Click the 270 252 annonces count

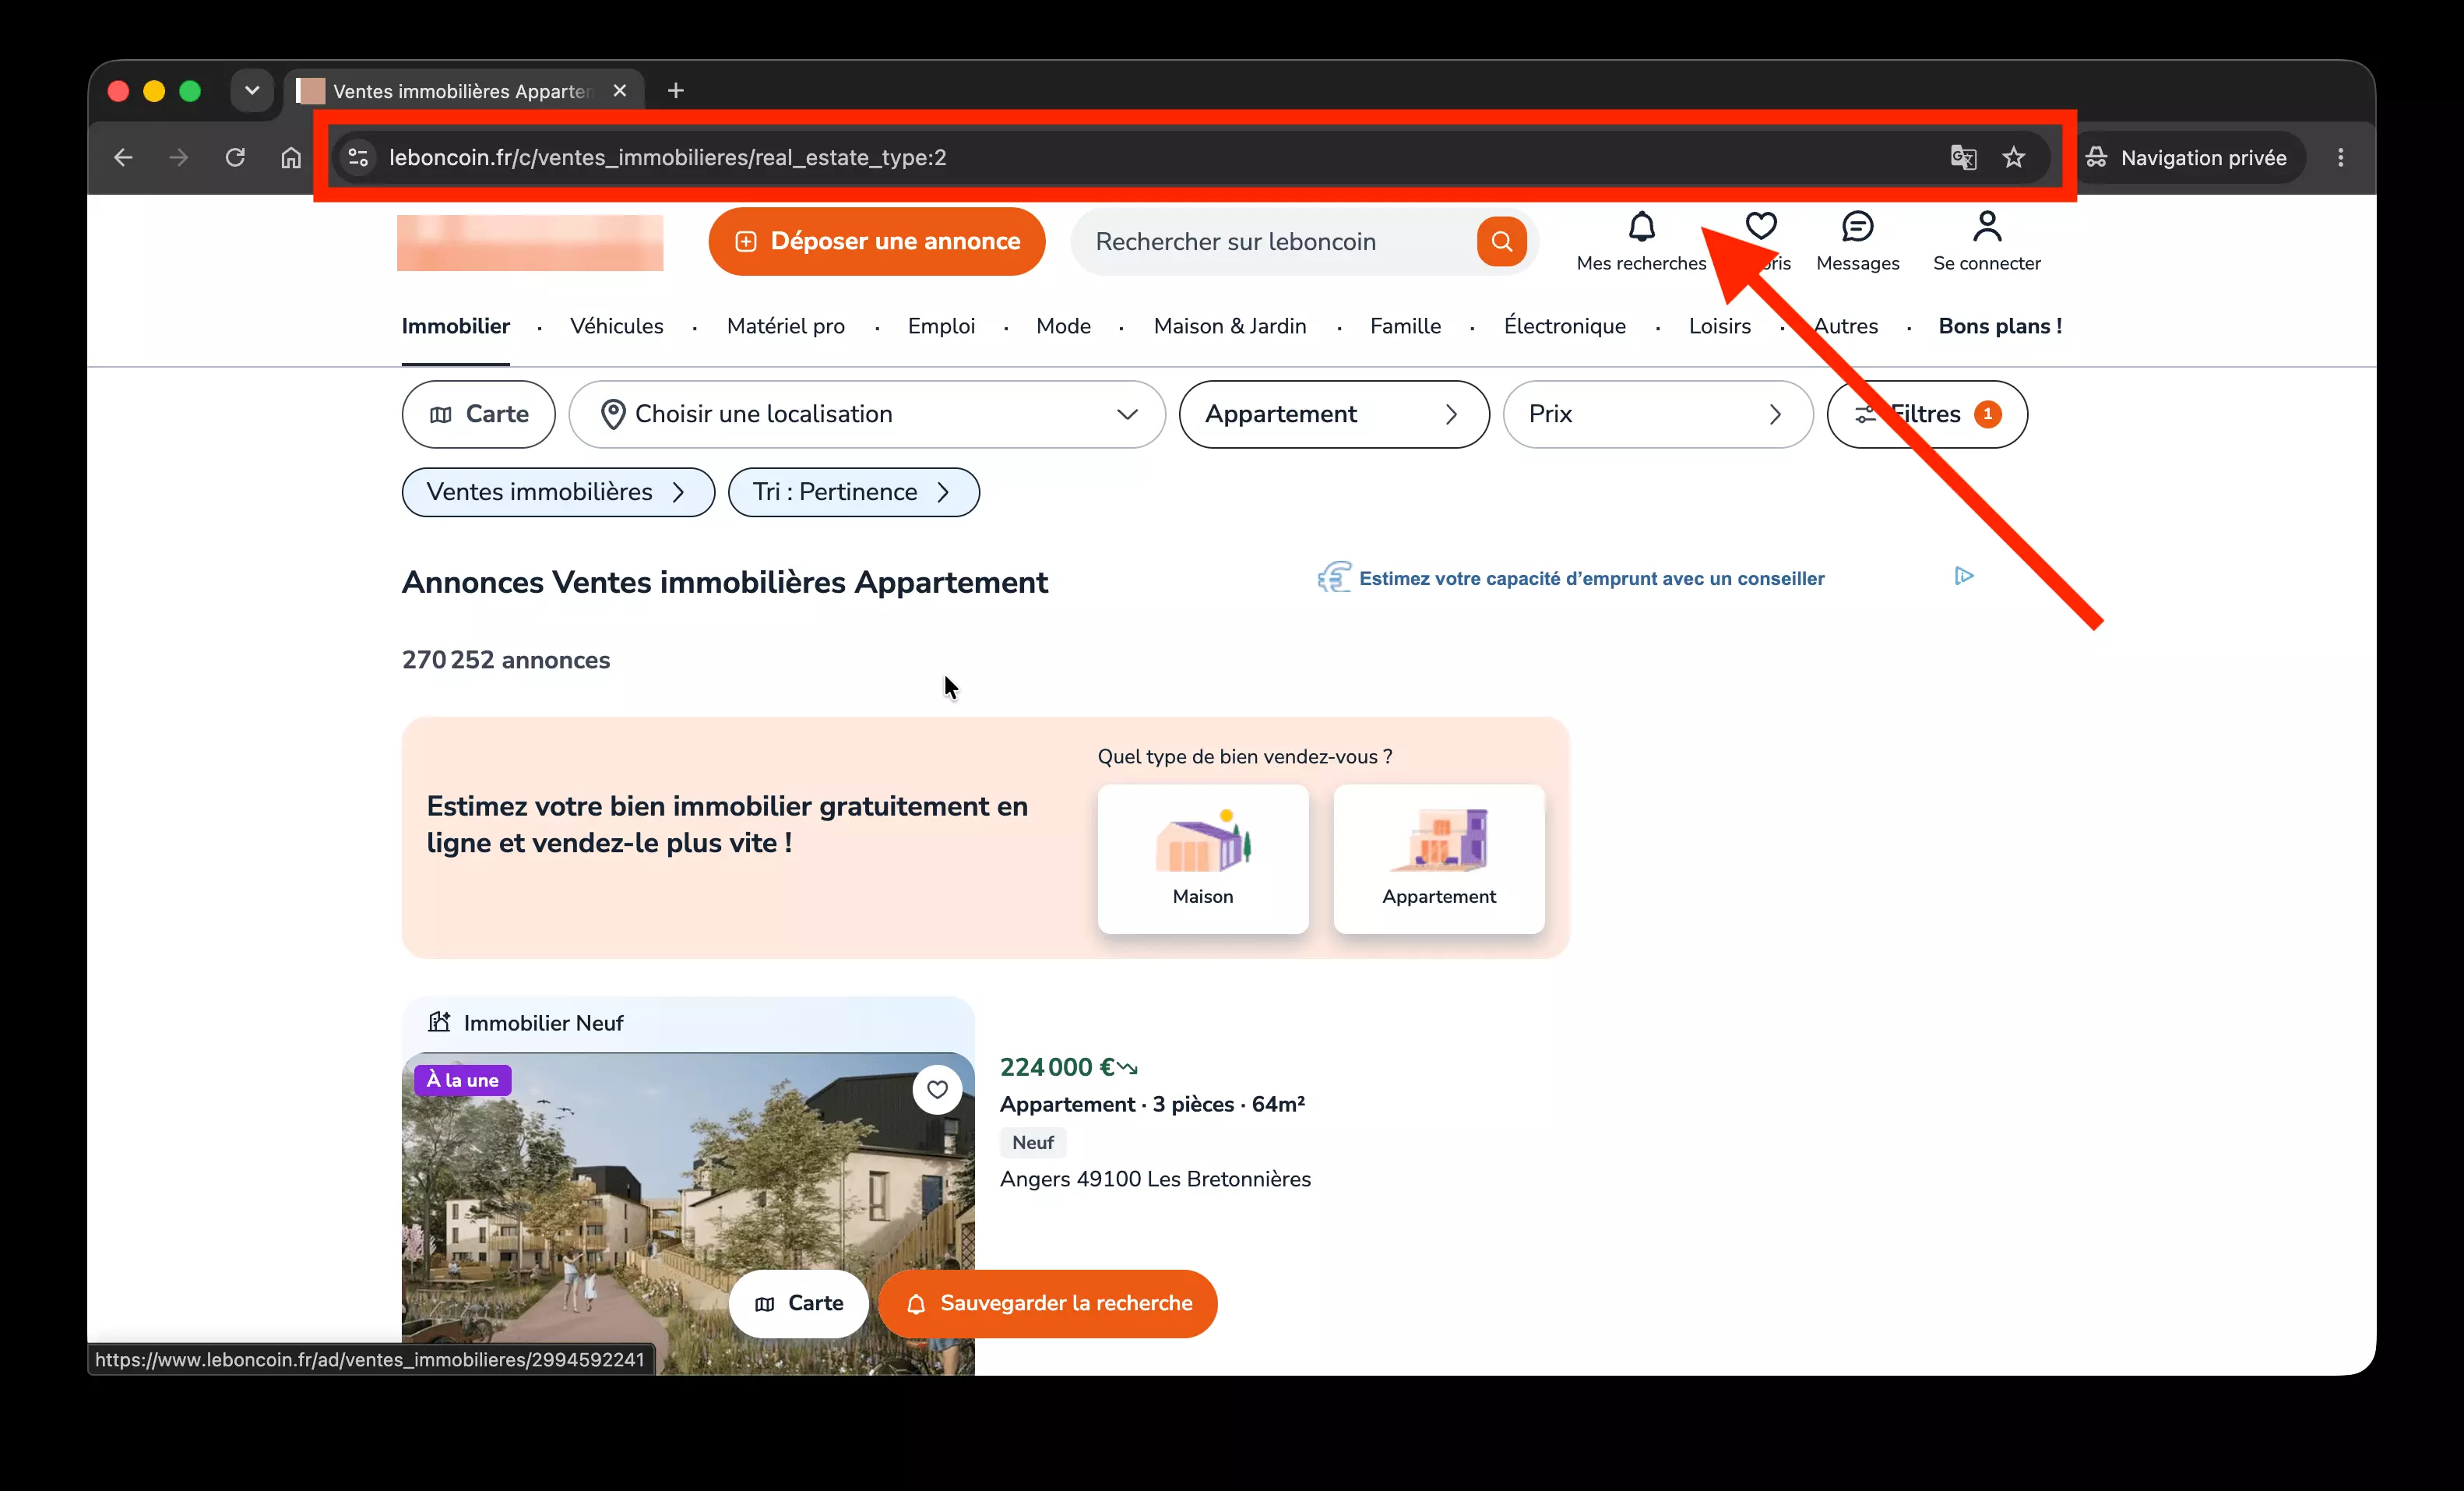[506, 660]
